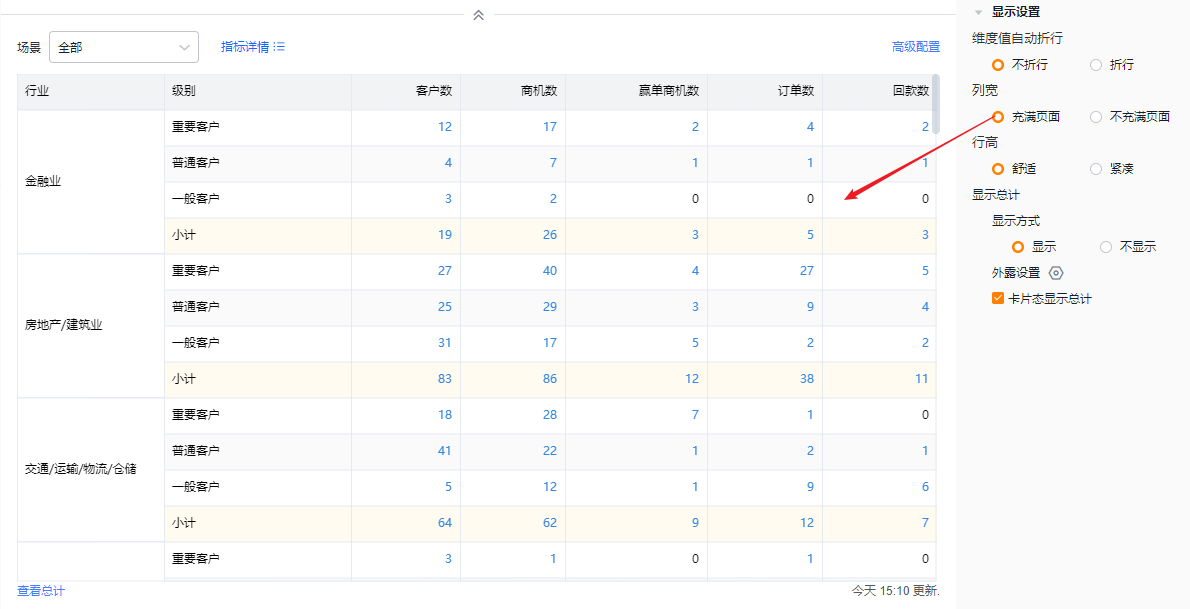Collapse the 显示设置 section triangle
Viewport: 1190px width, 609px height.
pyautogui.click(x=977, y=13)
